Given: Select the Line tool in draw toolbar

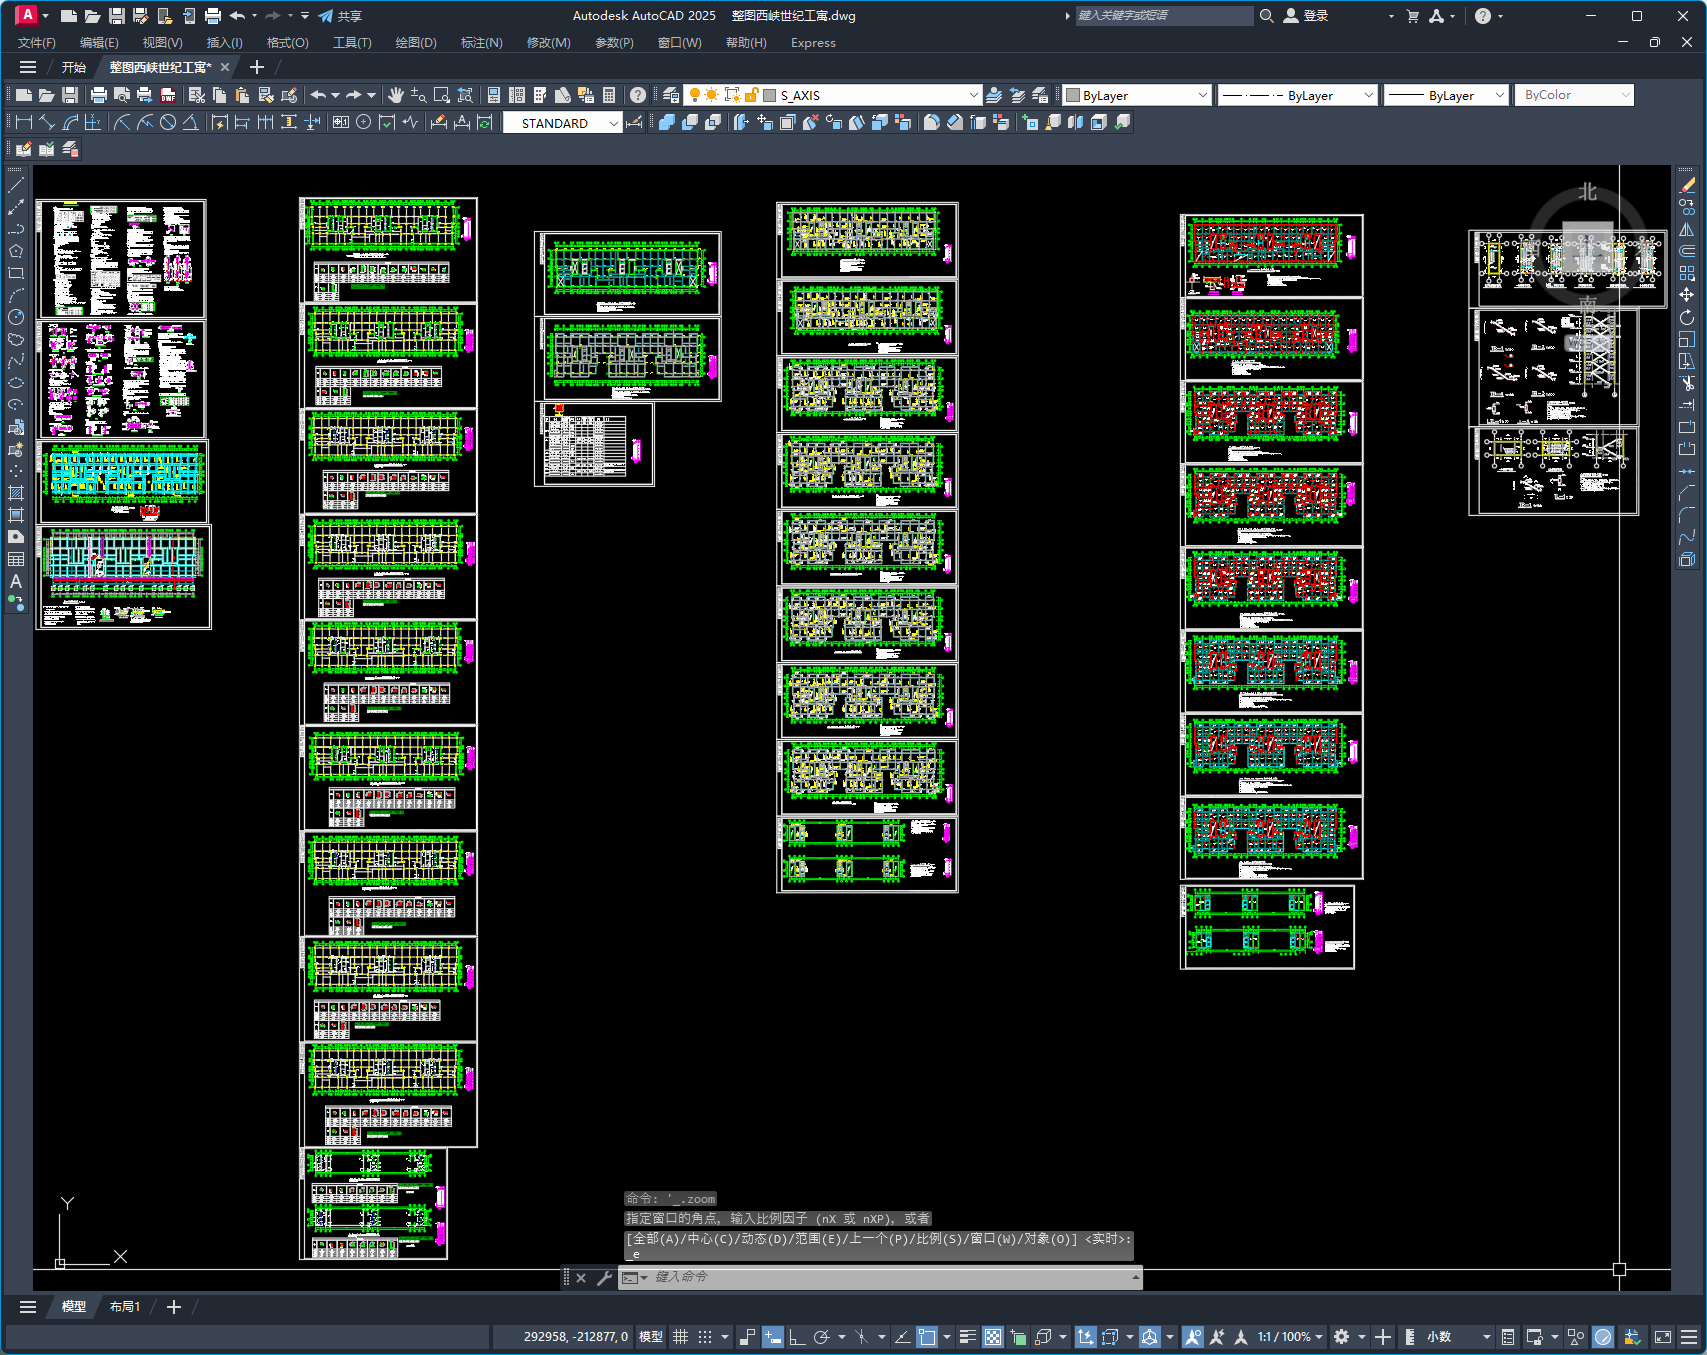Looking at the screenshot, I should point(16,185).
